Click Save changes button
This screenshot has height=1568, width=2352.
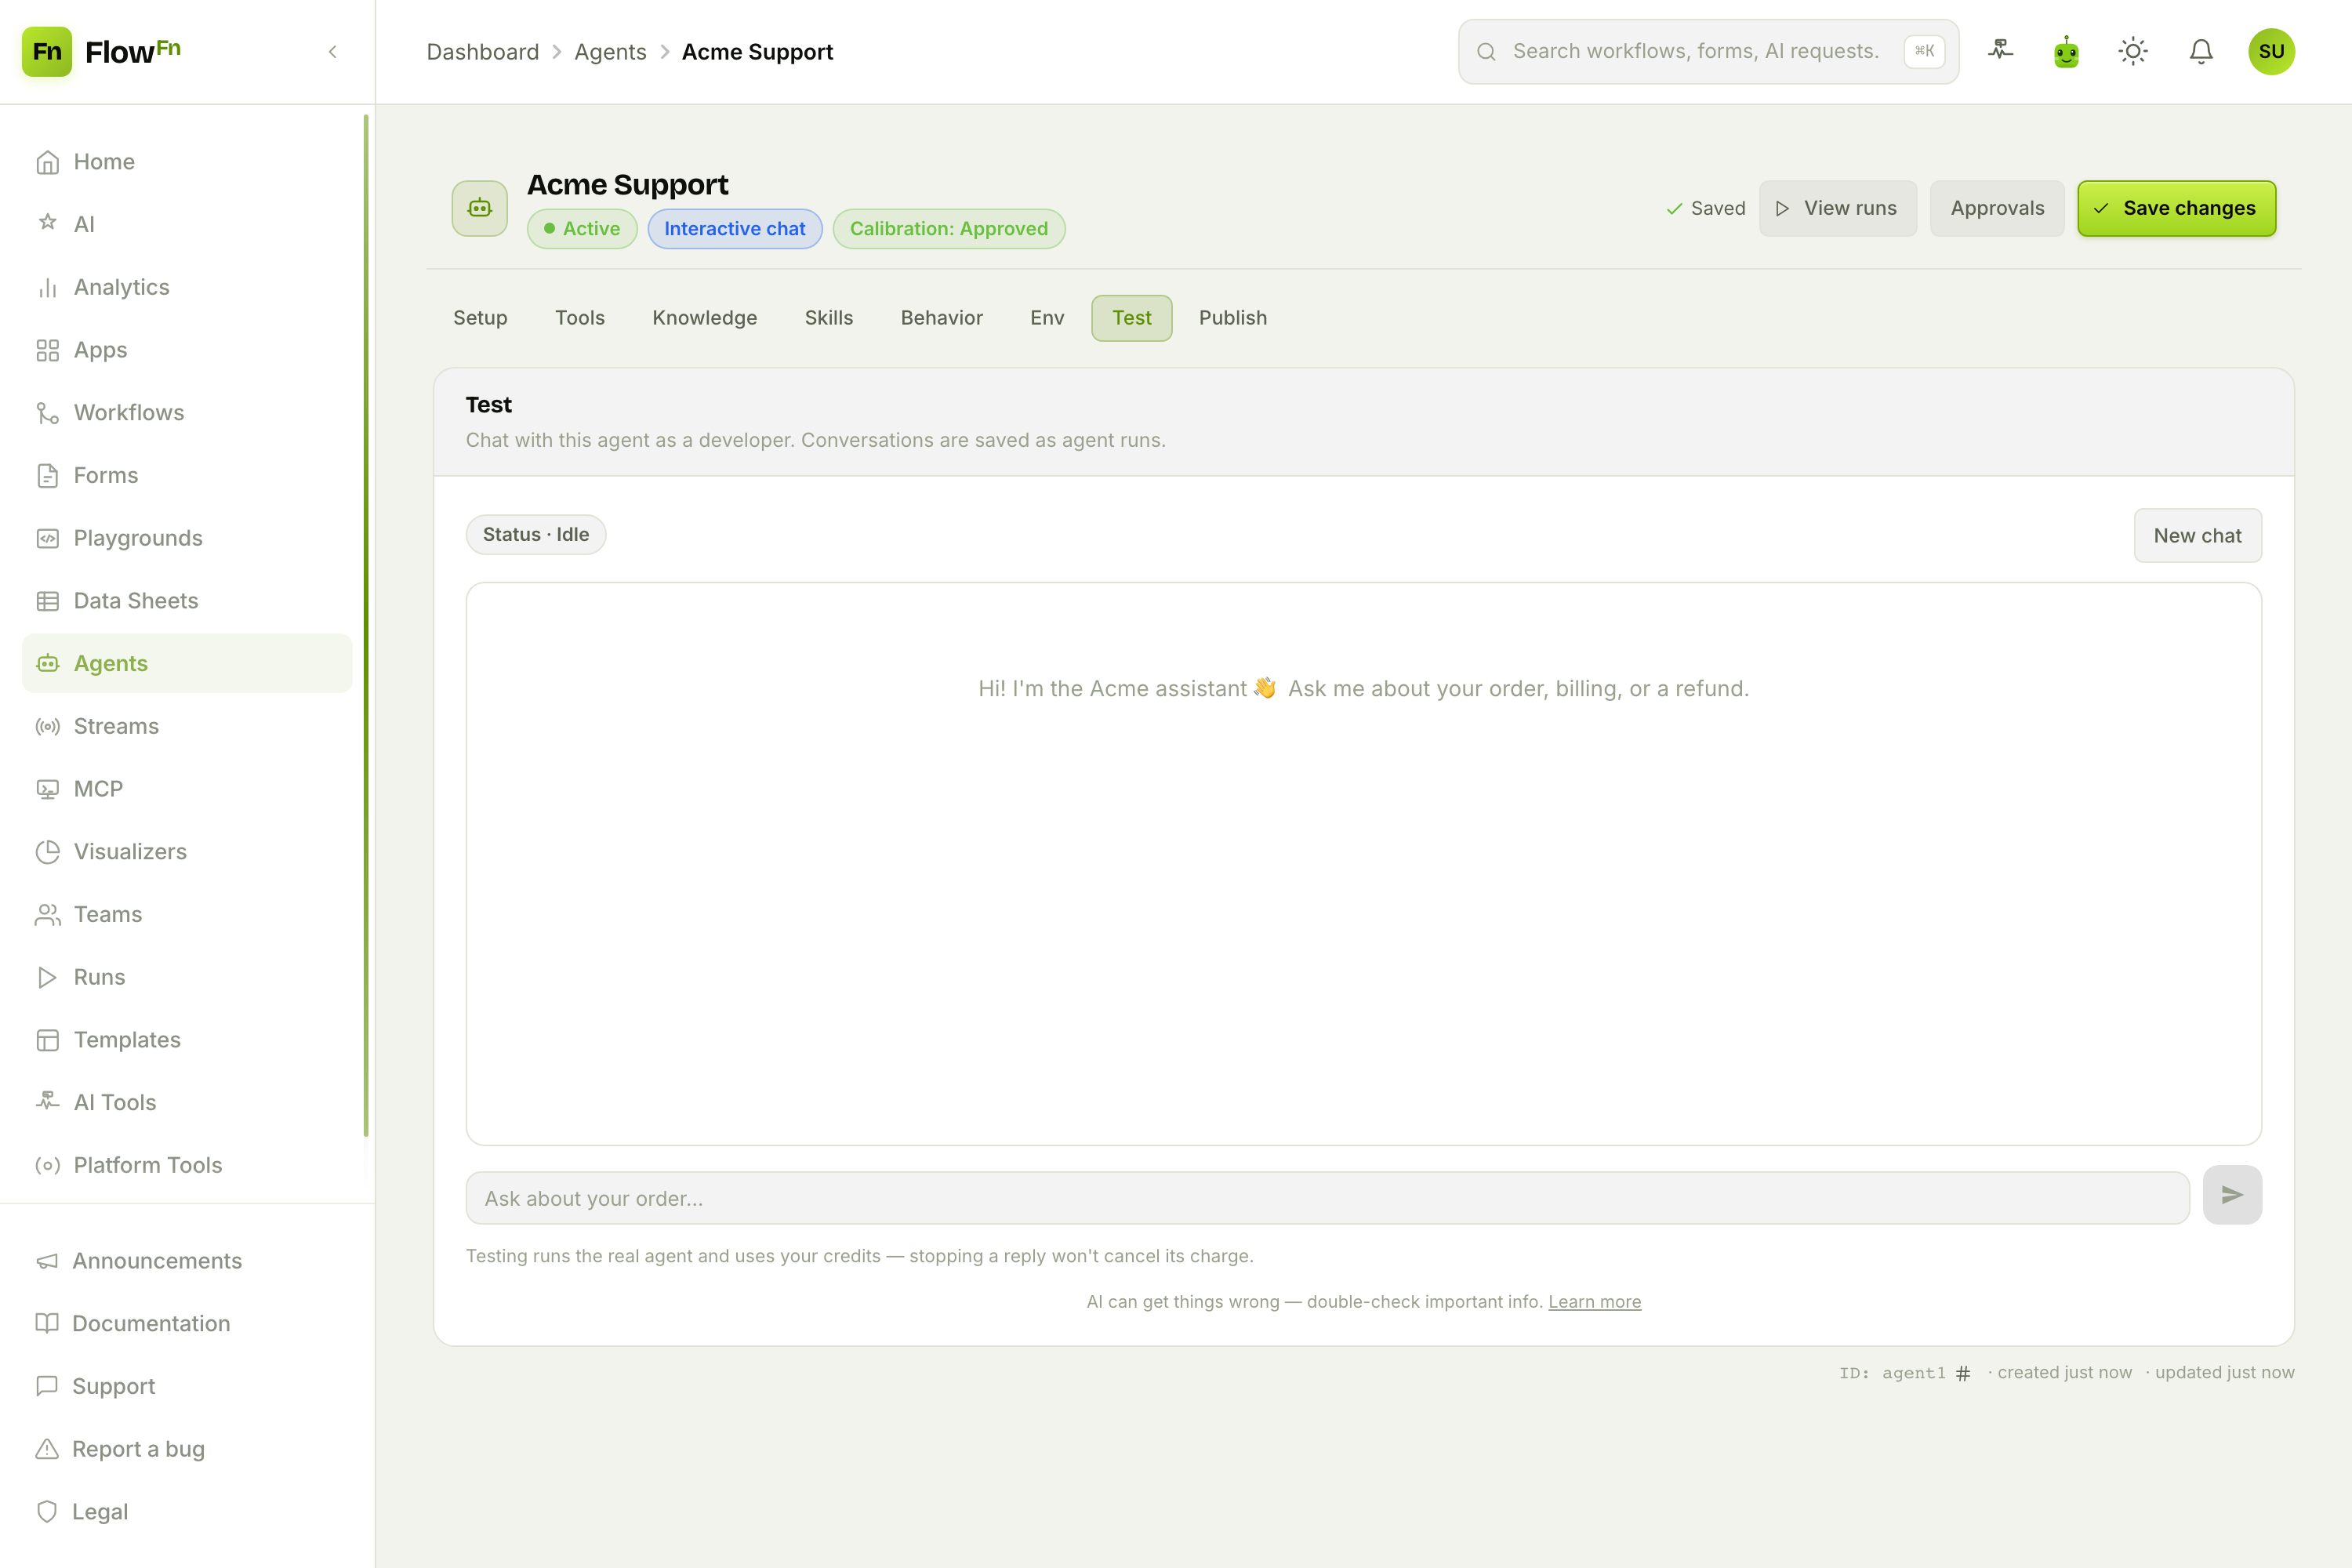pyautogui.click(x=2176, y=208)
